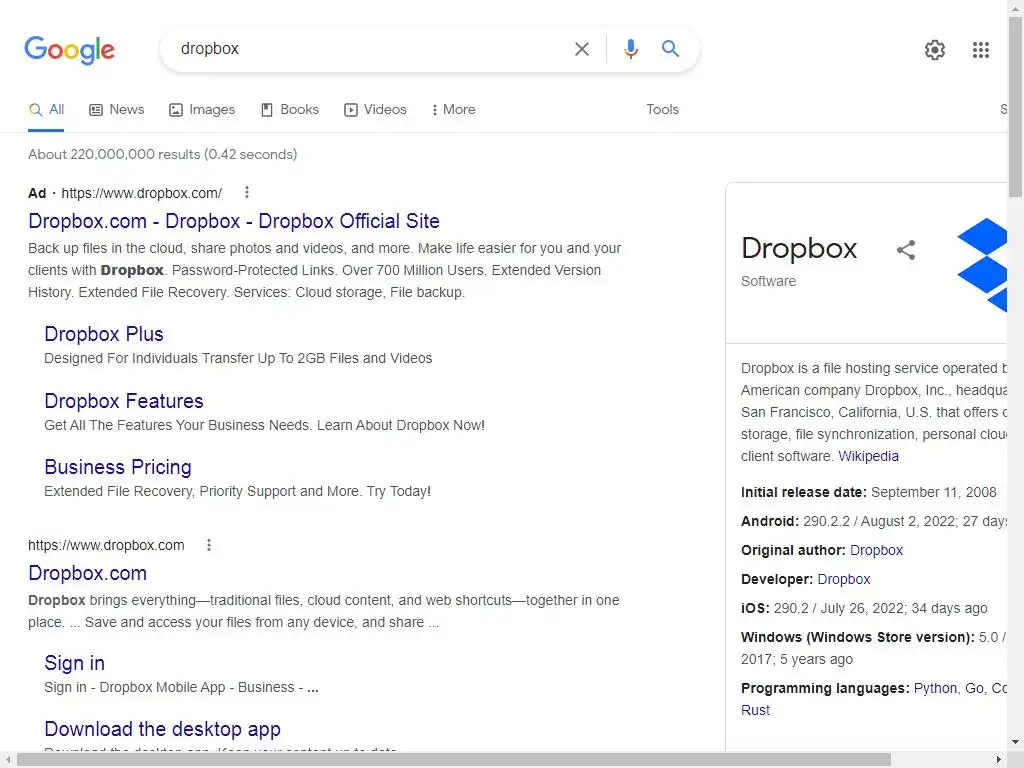This screenshot has width=1024, height=768.
Task: Share the Dropbox knowledge panel
Action: click(x=906, y=249)
